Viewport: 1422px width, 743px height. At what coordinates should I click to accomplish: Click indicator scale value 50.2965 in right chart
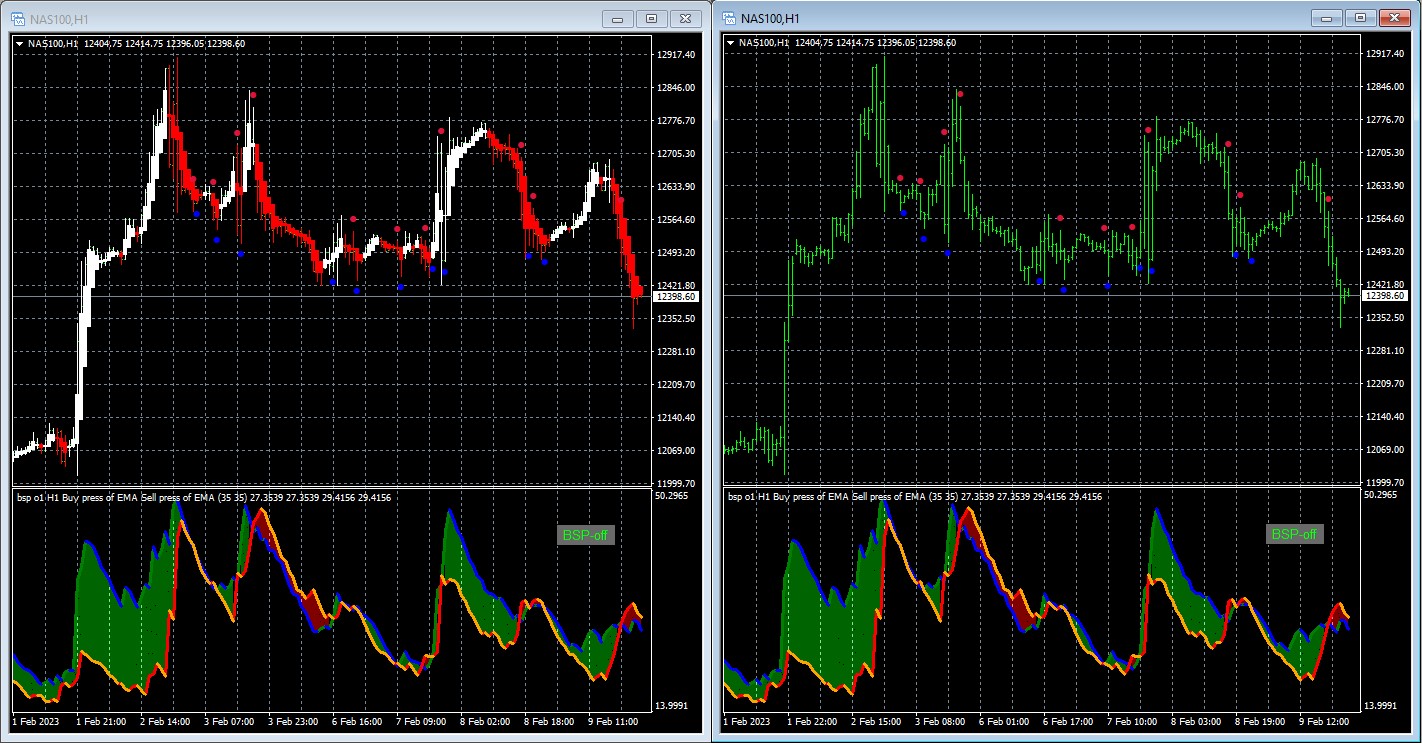tap(1382, 495)
